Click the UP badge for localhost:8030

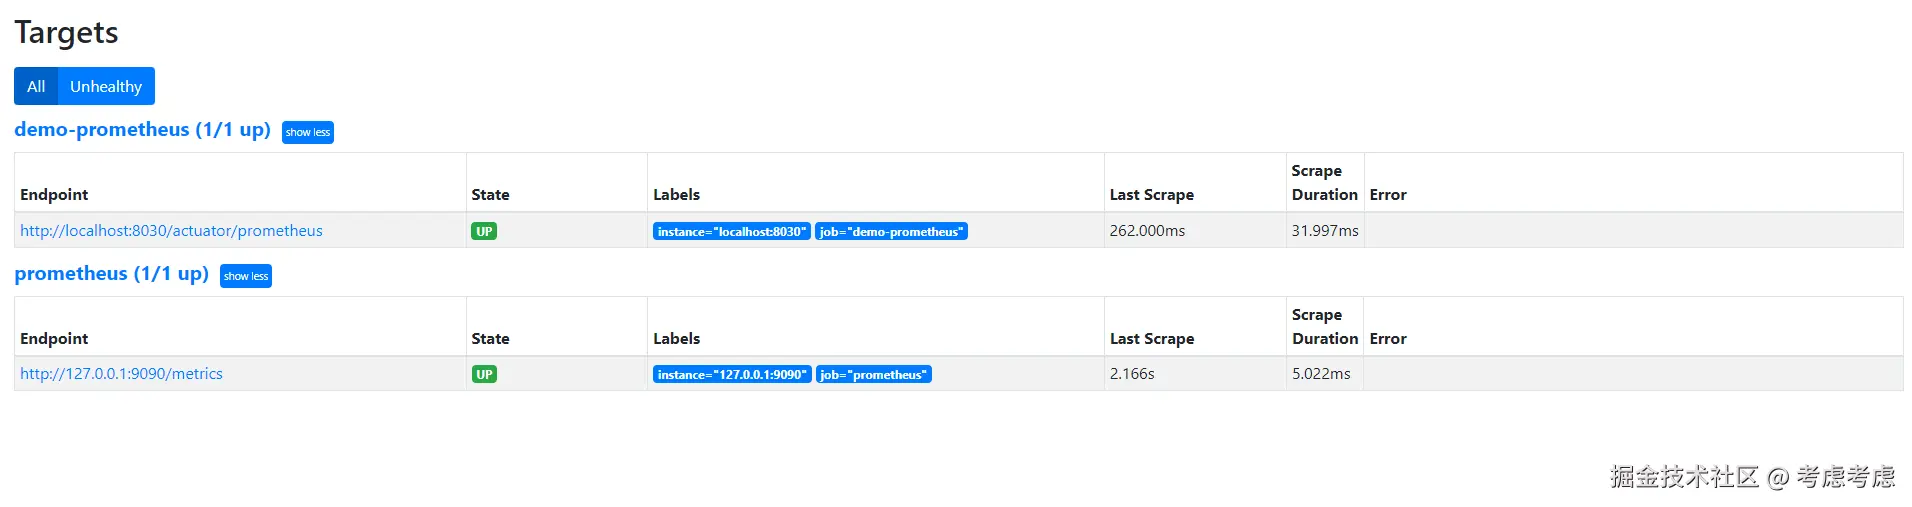[x=484, y=232]
